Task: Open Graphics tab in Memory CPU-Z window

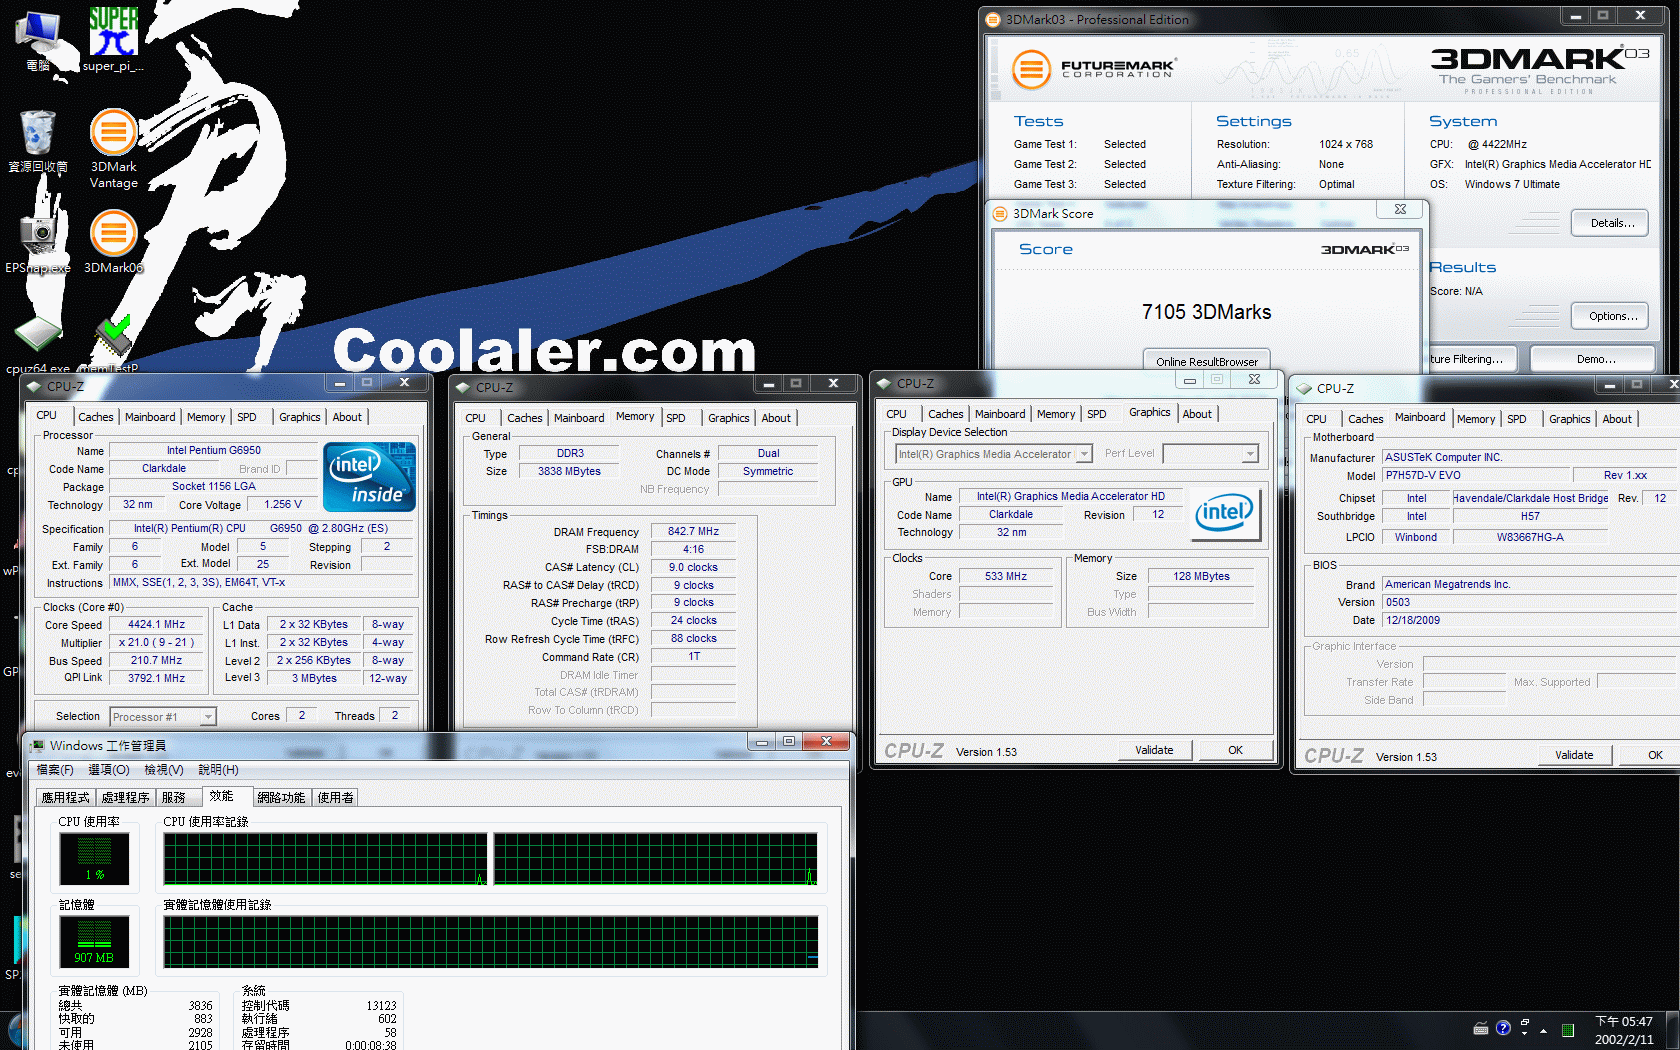Action: [728, 418]
